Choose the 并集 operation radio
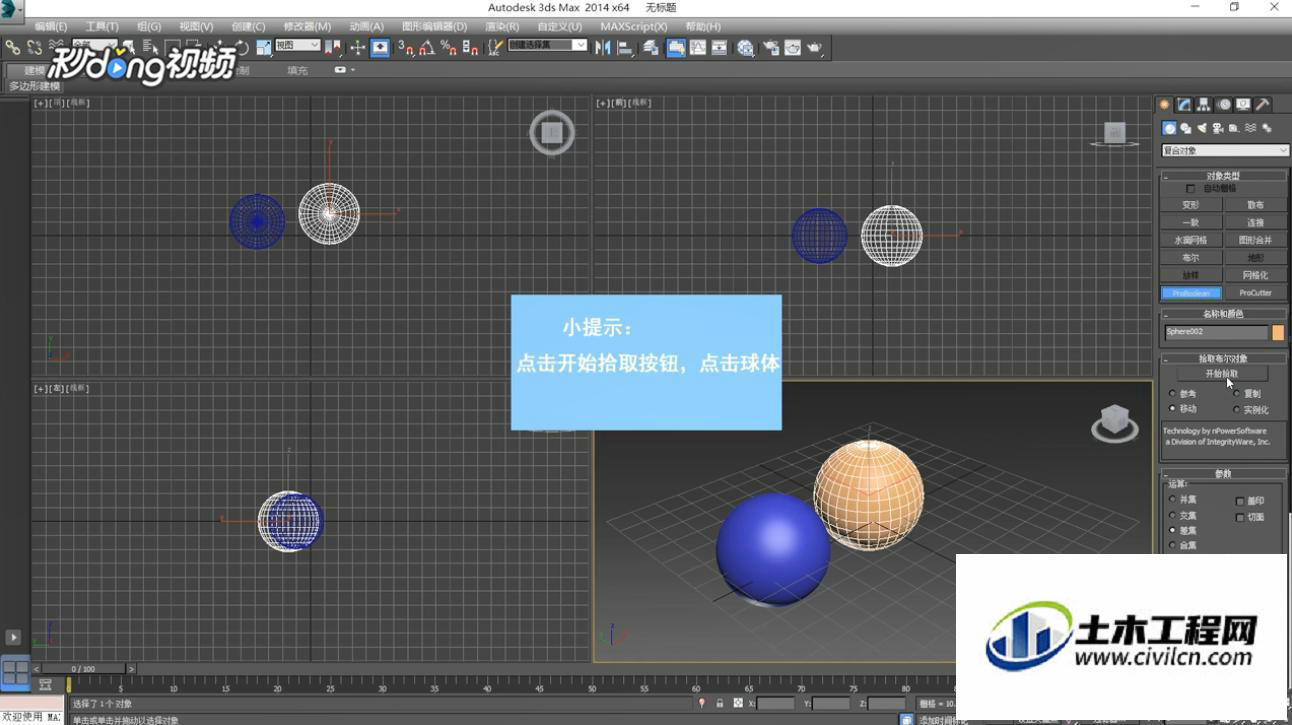This screenshot has width=1292, height=725. tap(1173, 499)
